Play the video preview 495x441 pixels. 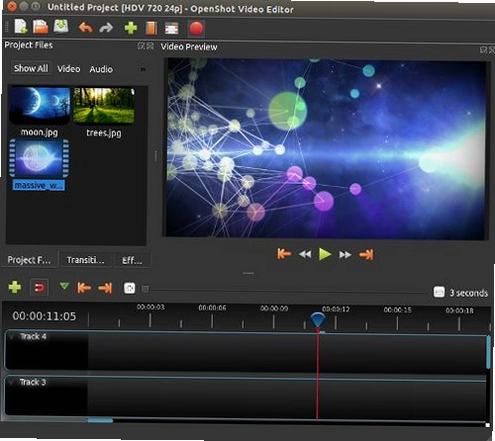pos(325,254)
